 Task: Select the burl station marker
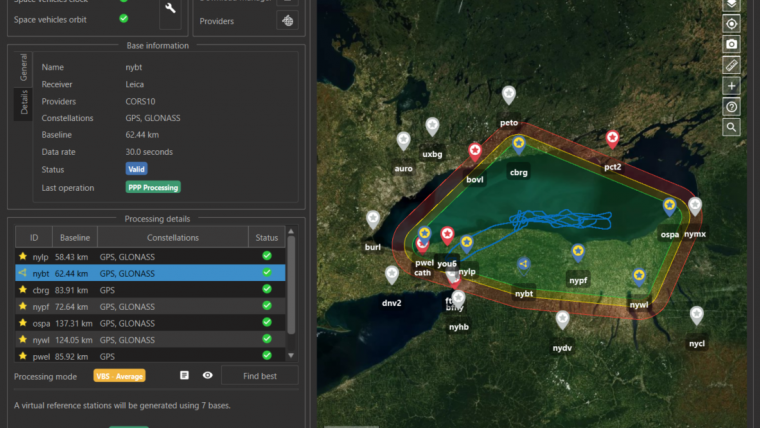[x=373, y=220]
